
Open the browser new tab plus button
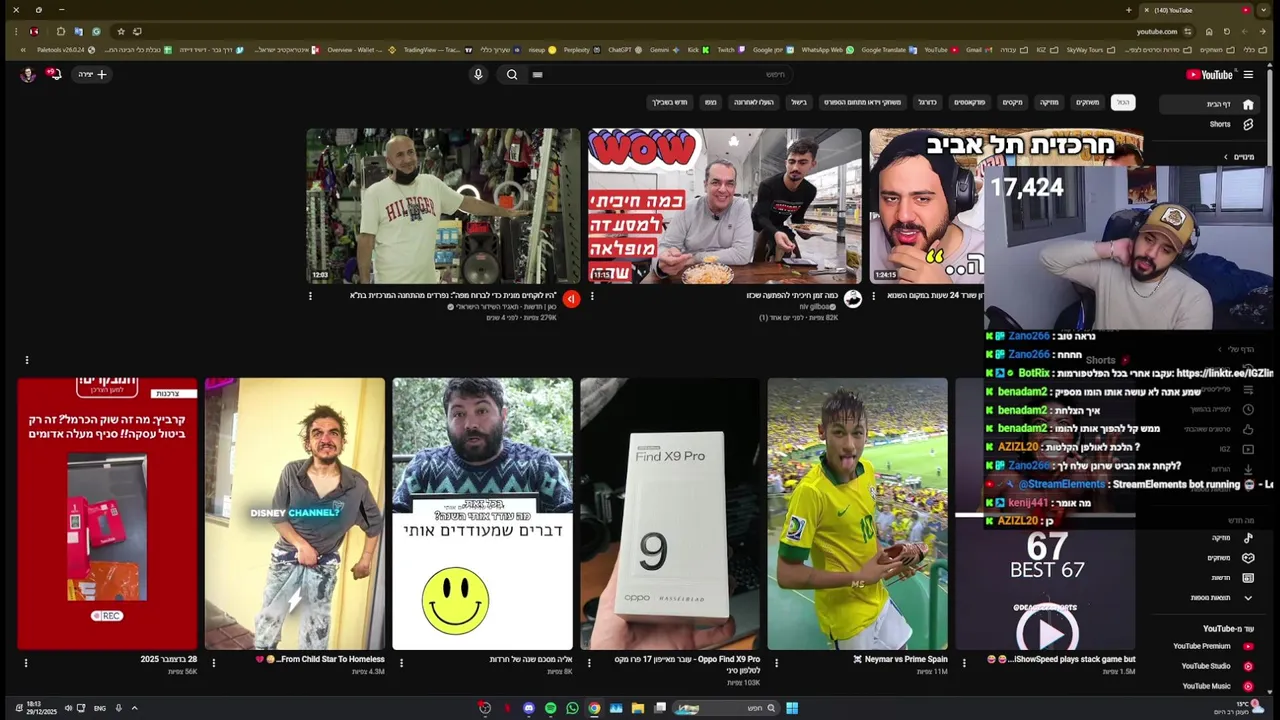click(x=1128, y=10)
